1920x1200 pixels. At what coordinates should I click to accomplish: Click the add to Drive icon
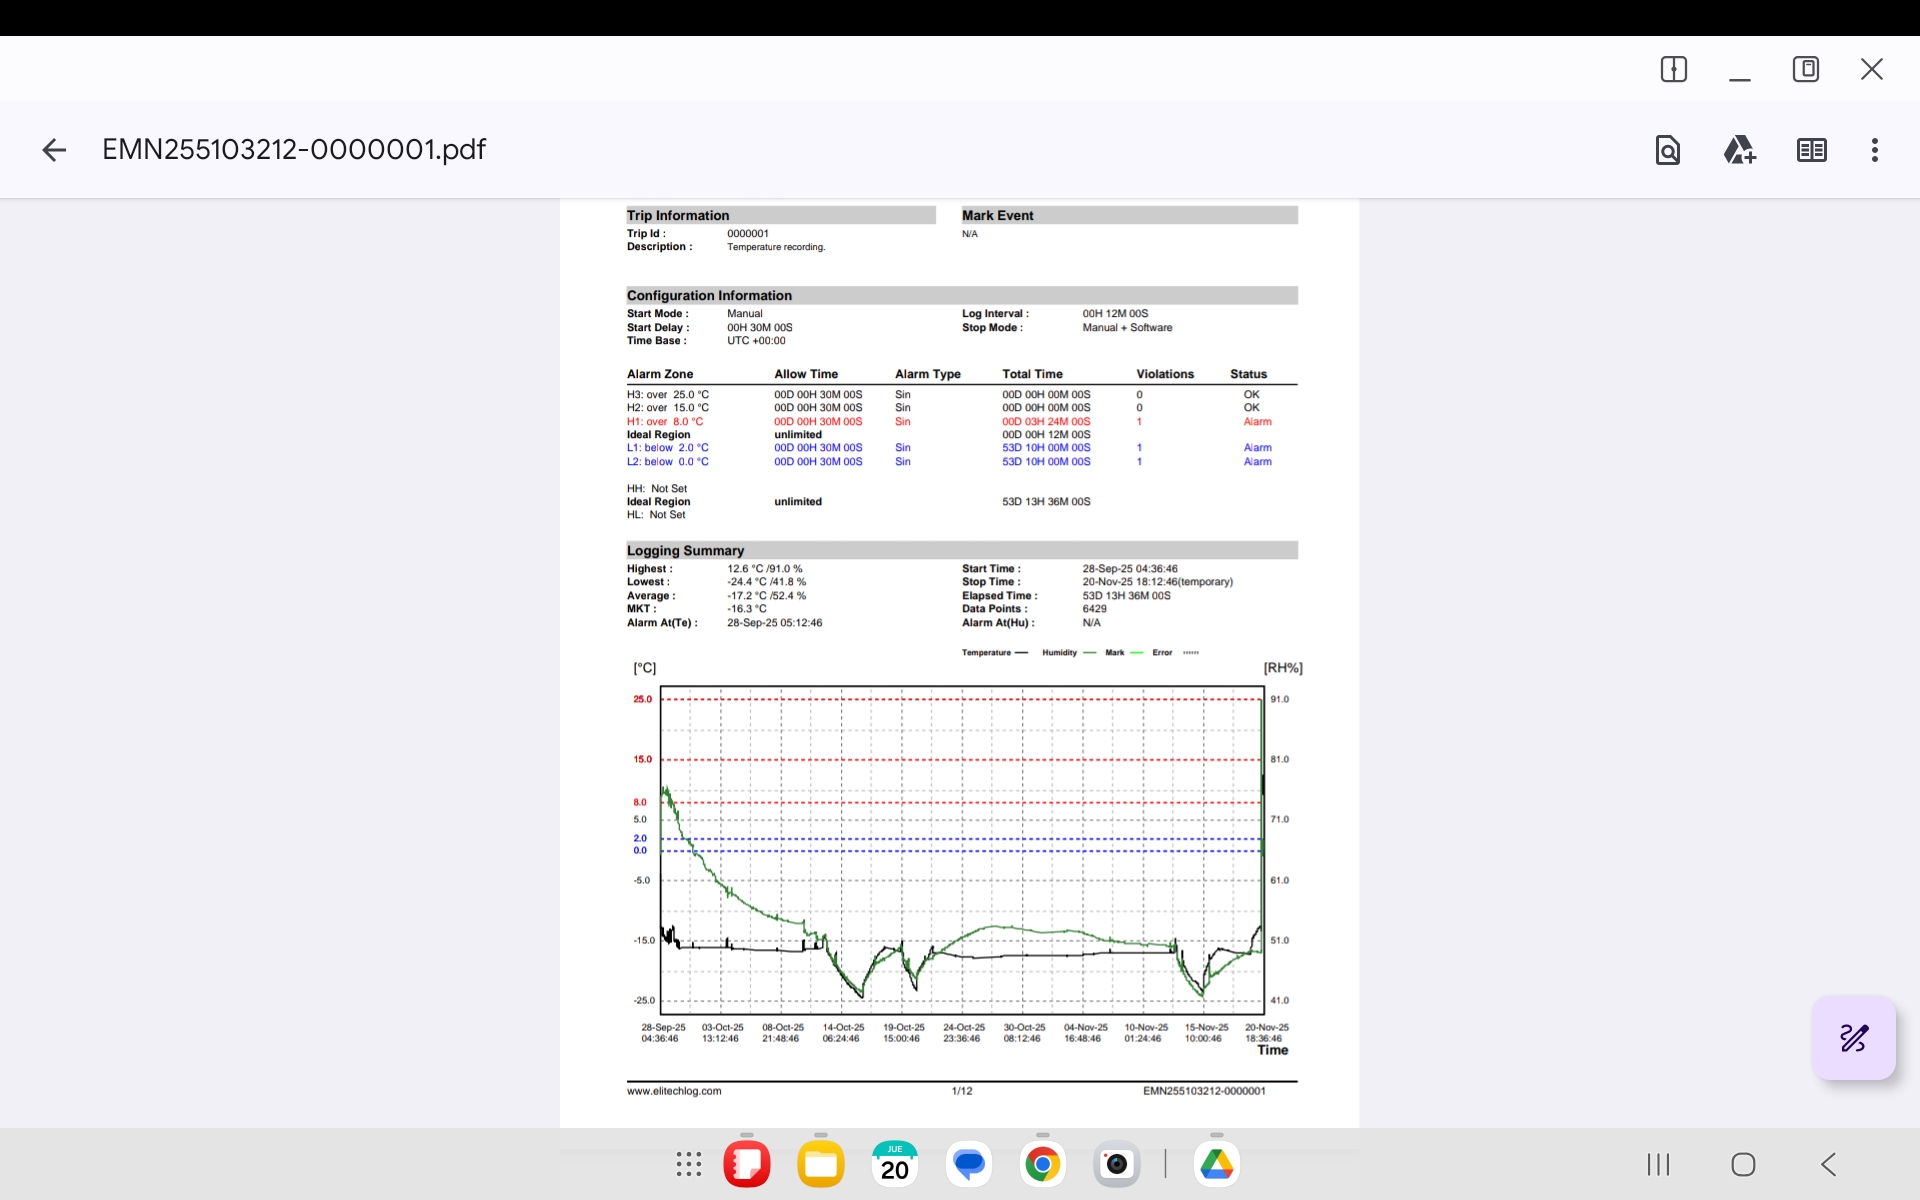point(1739,150)
